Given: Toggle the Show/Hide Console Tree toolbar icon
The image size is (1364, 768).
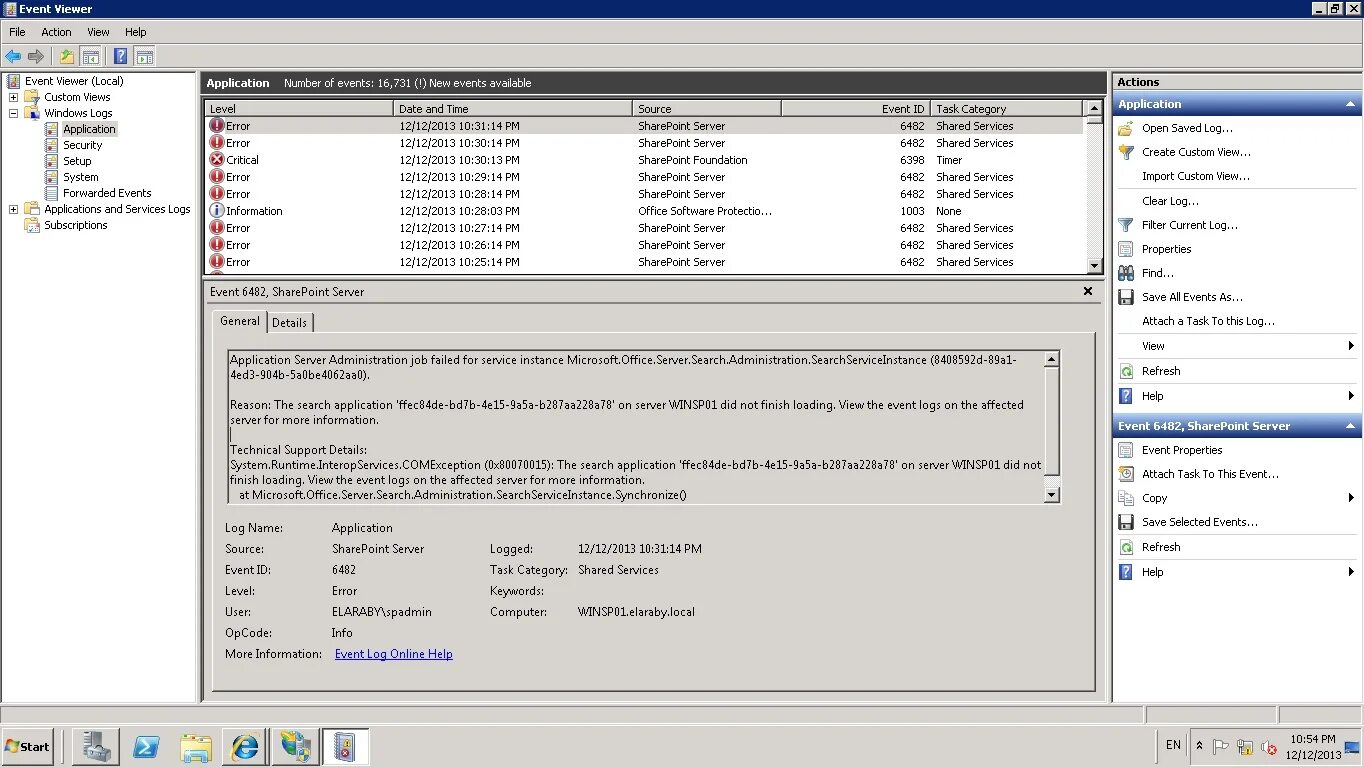Looking at the screenshot, I should click(90, 57).
